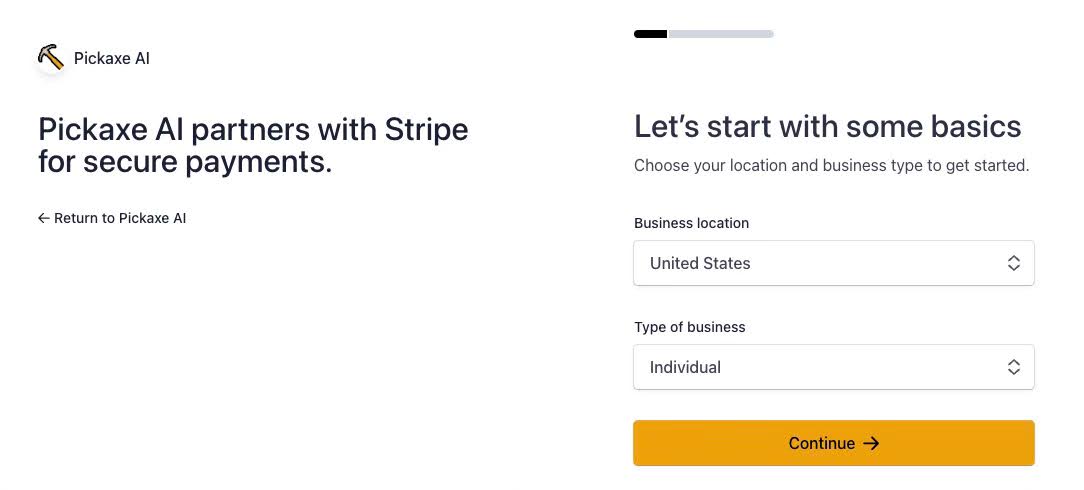Click the Type of business field label
This screenshot has width=1084, height=490.
point(689,327)
